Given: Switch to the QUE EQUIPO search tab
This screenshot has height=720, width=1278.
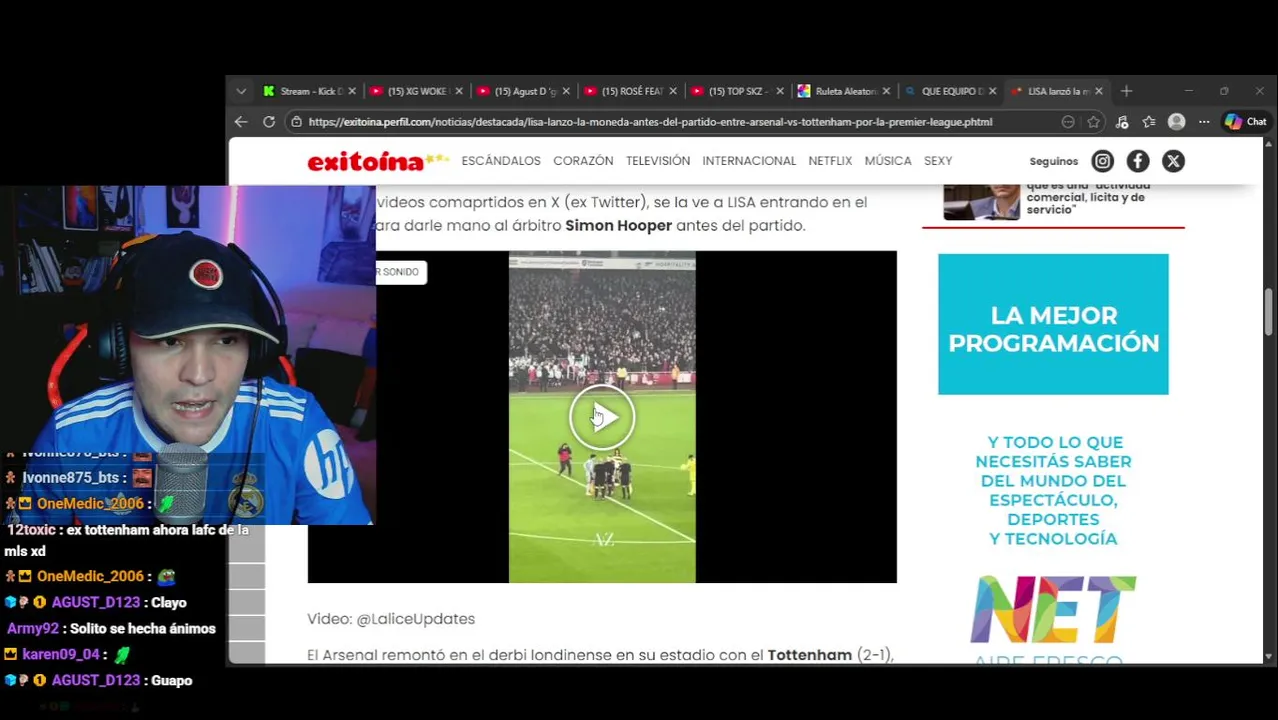Looking at the screenshot, I should tap(944, 91).
